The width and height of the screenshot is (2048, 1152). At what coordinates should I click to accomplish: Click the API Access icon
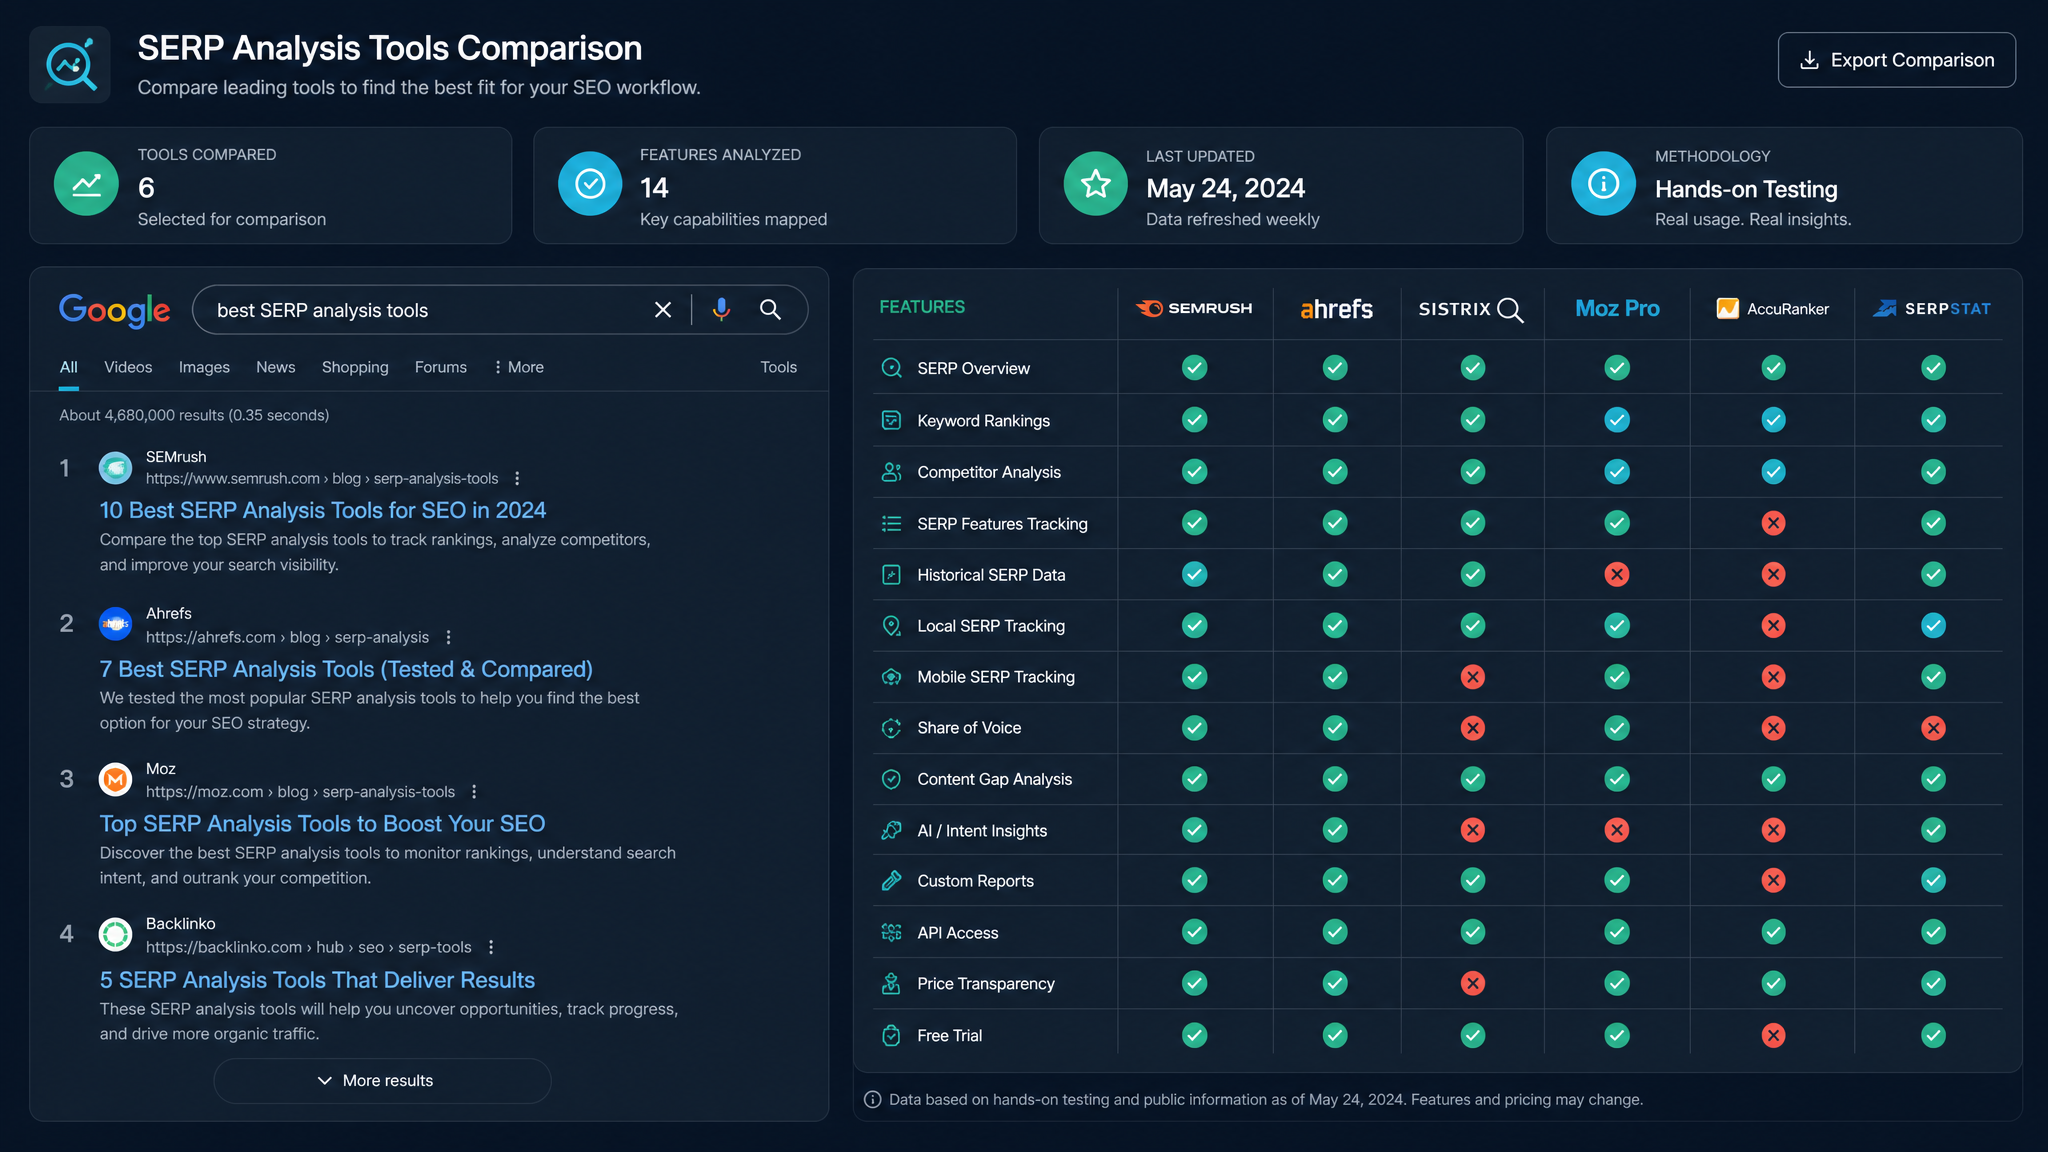point(891,933)
